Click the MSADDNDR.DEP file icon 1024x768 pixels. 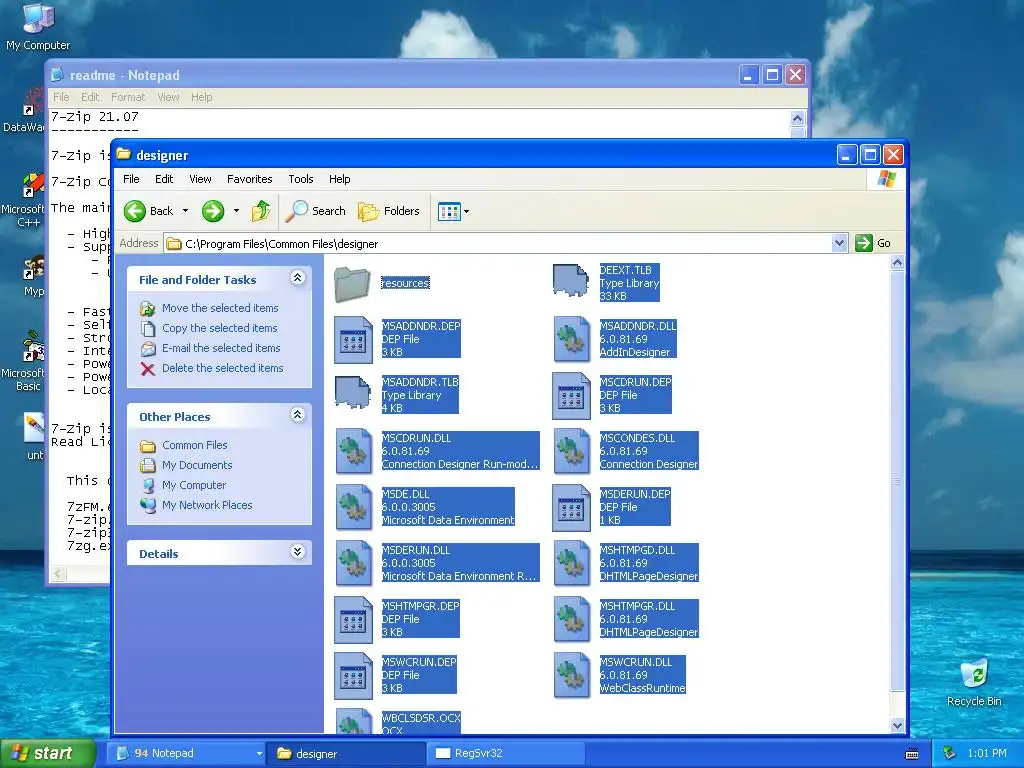(x=353, y=340)
